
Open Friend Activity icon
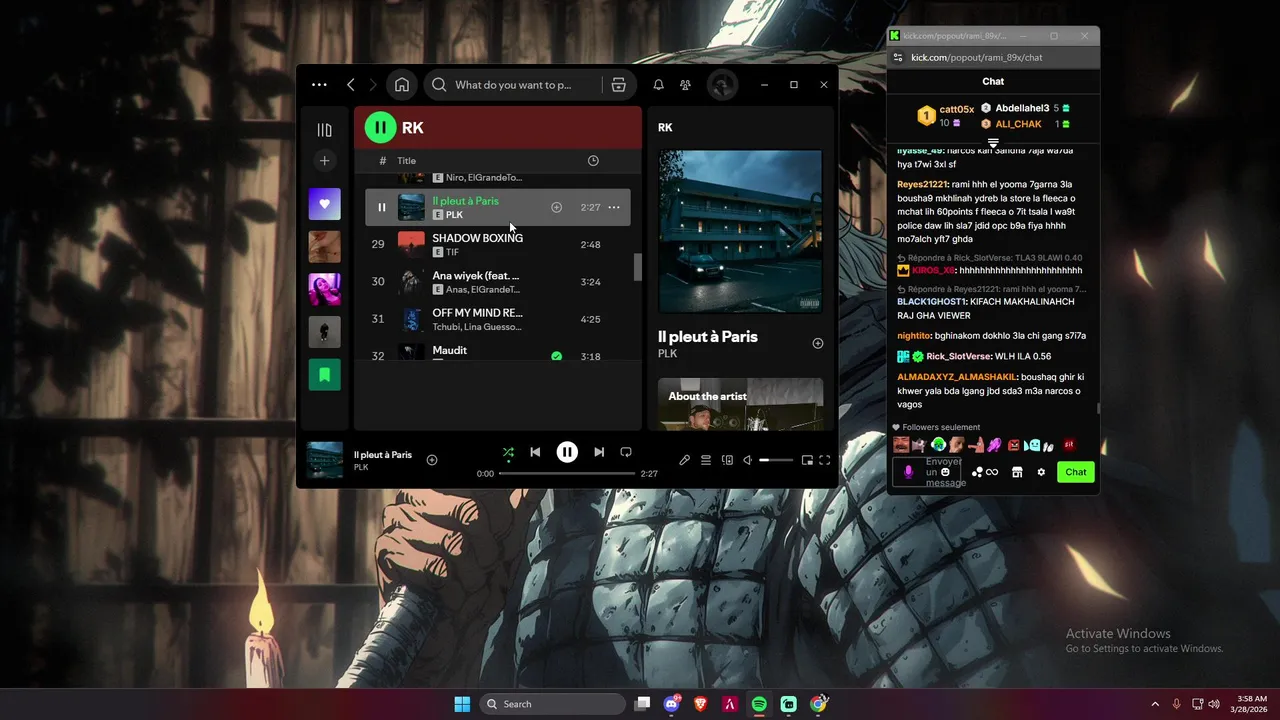(685, 85)
